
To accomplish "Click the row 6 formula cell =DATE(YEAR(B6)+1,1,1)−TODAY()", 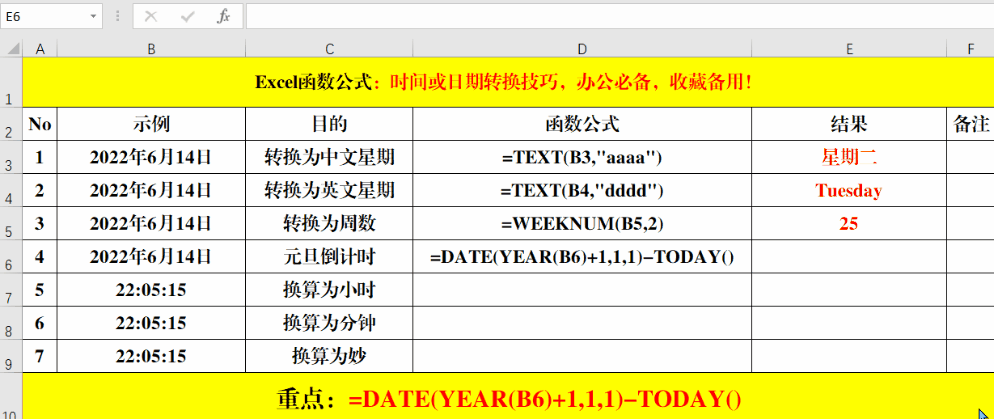I will 582,257.
